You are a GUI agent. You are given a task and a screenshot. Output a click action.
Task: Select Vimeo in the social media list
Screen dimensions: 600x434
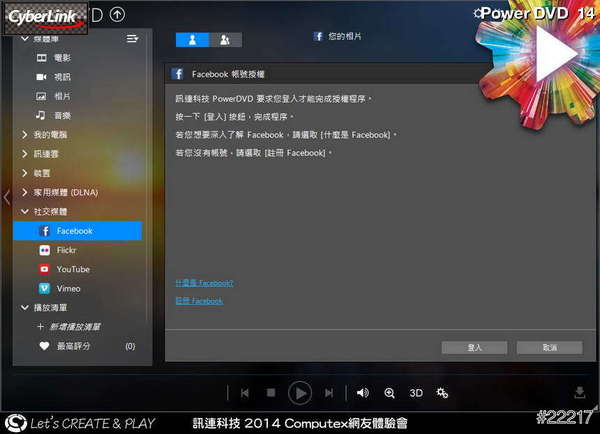60,289
